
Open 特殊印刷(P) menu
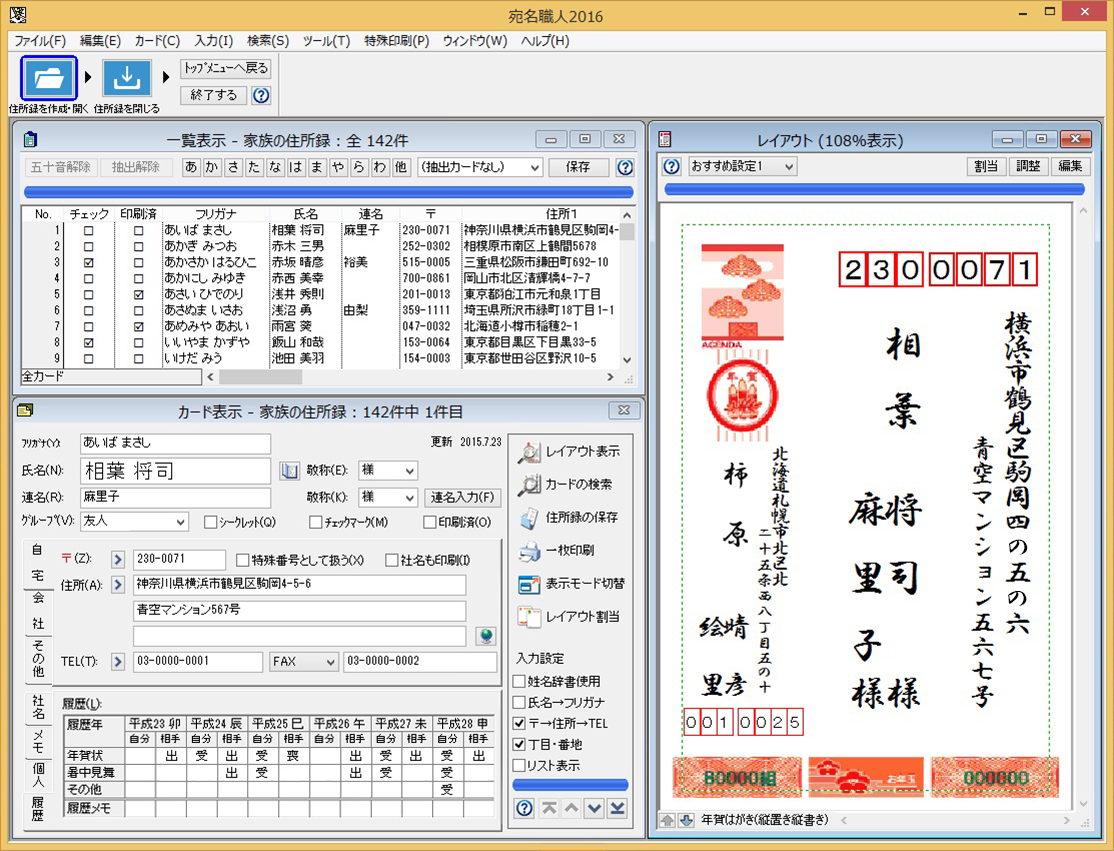pos(396,41)
